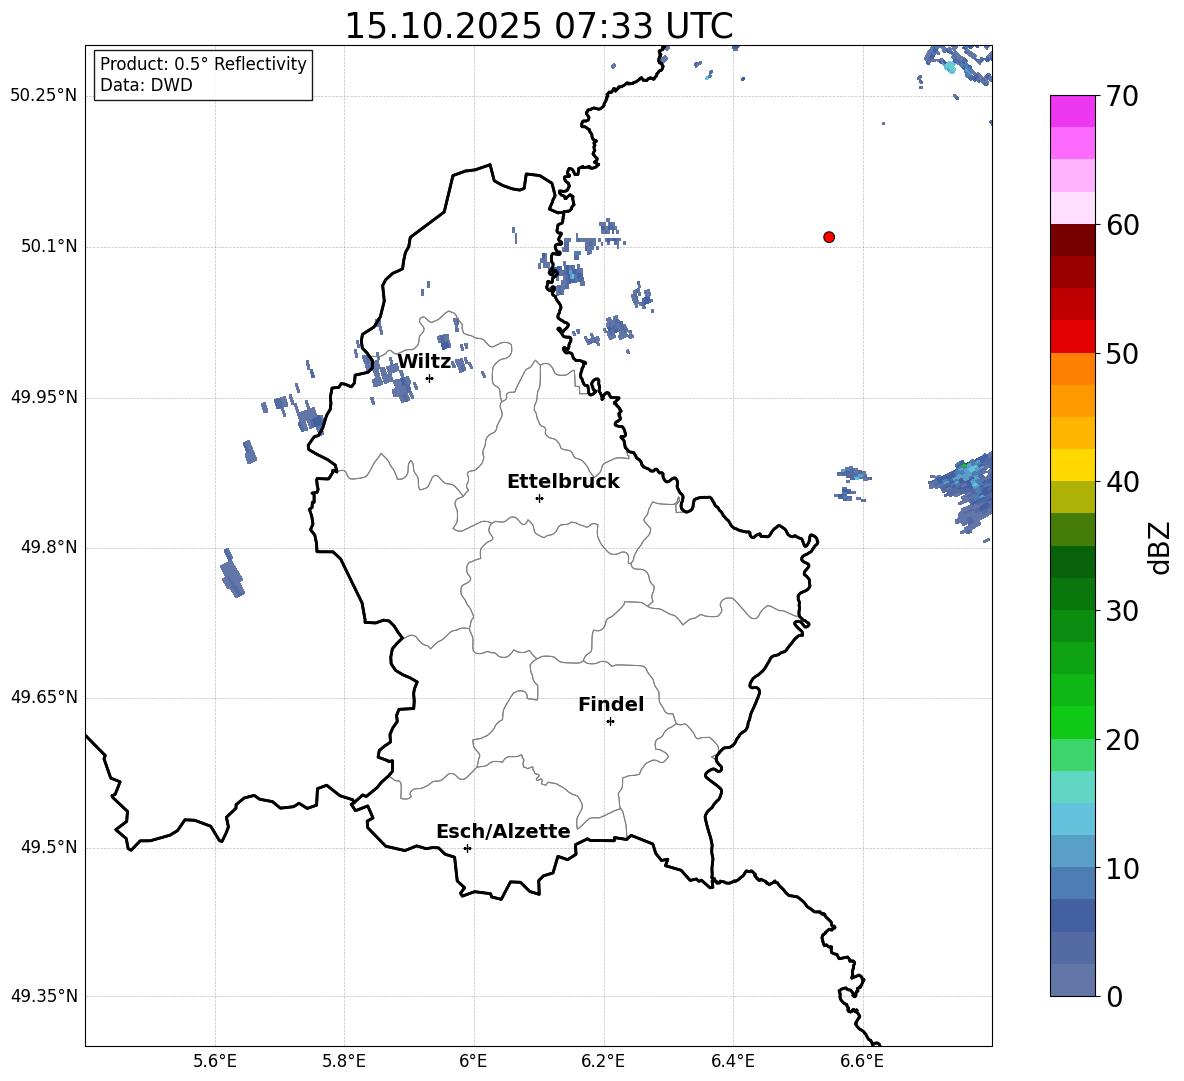Select the Esch/Alzette station label
The height and width of the screenshot is (1081, 1184).
pos(504,831)
